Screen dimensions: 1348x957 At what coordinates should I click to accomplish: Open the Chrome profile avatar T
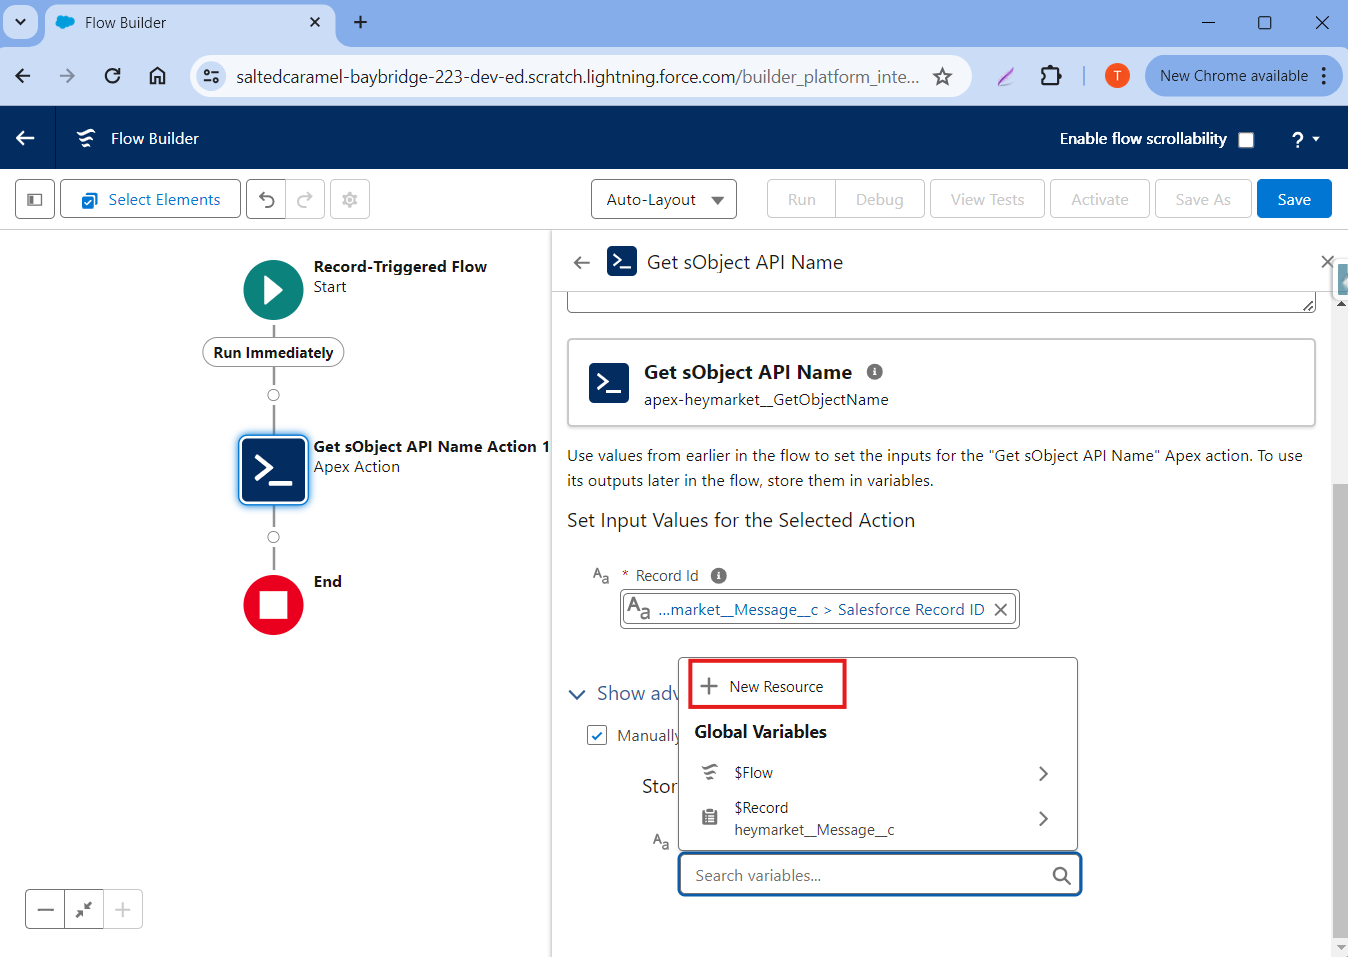[1117, 76]
